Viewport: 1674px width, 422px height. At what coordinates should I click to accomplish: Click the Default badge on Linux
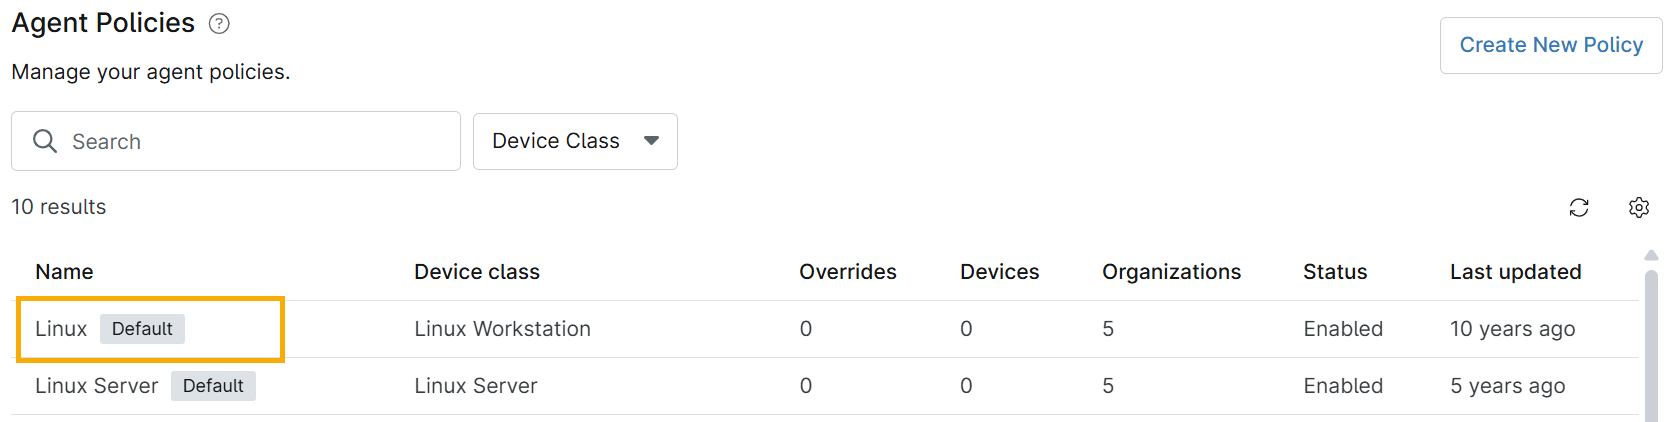tap(142, 329)
